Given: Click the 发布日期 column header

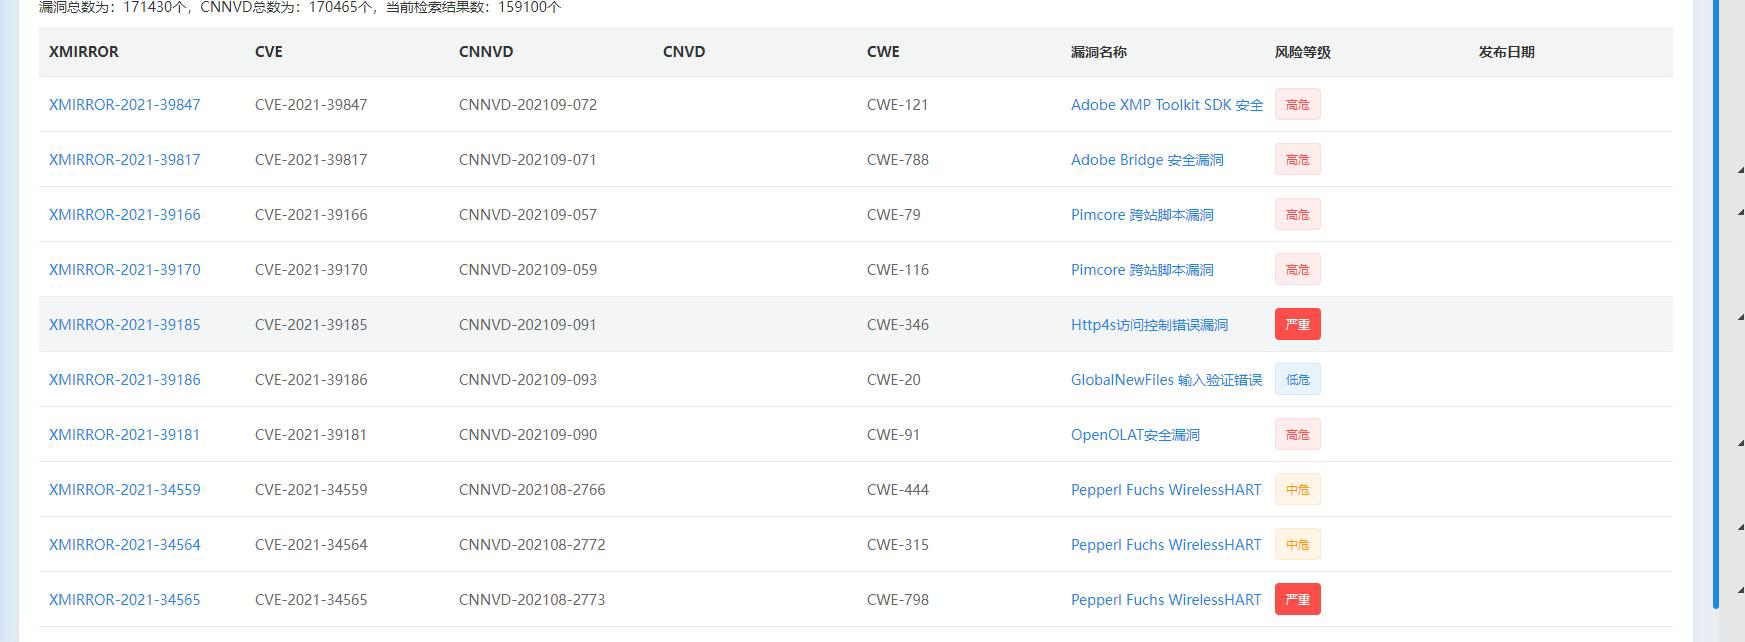Looking at the screenshot, I should 1507,52.
